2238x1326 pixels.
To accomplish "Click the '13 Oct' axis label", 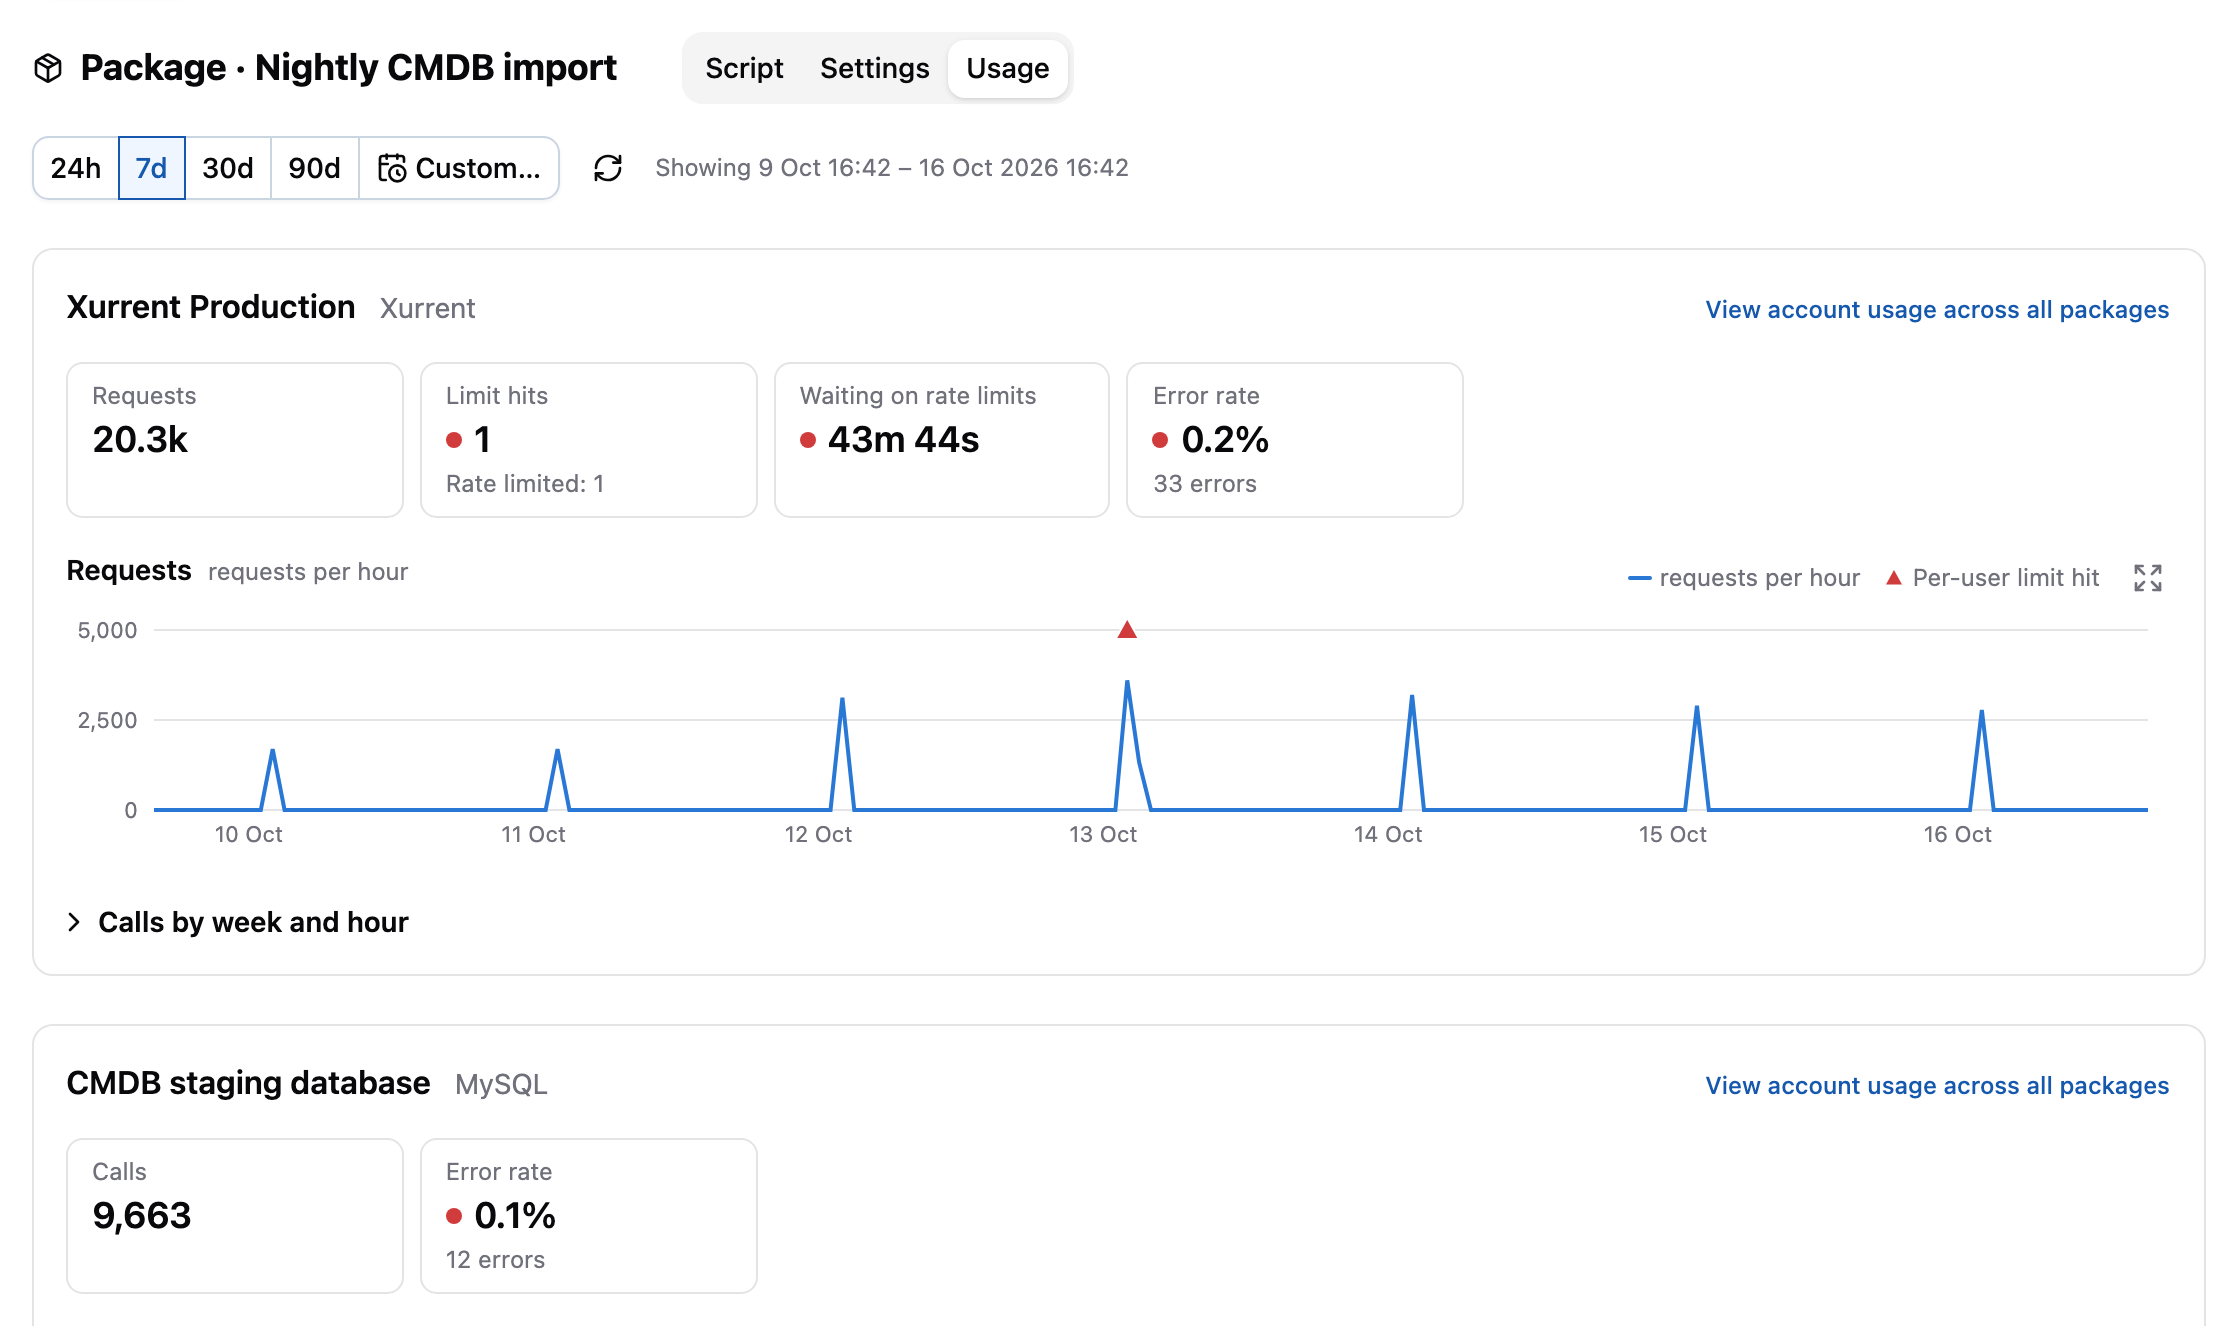I will [1103, 835].
